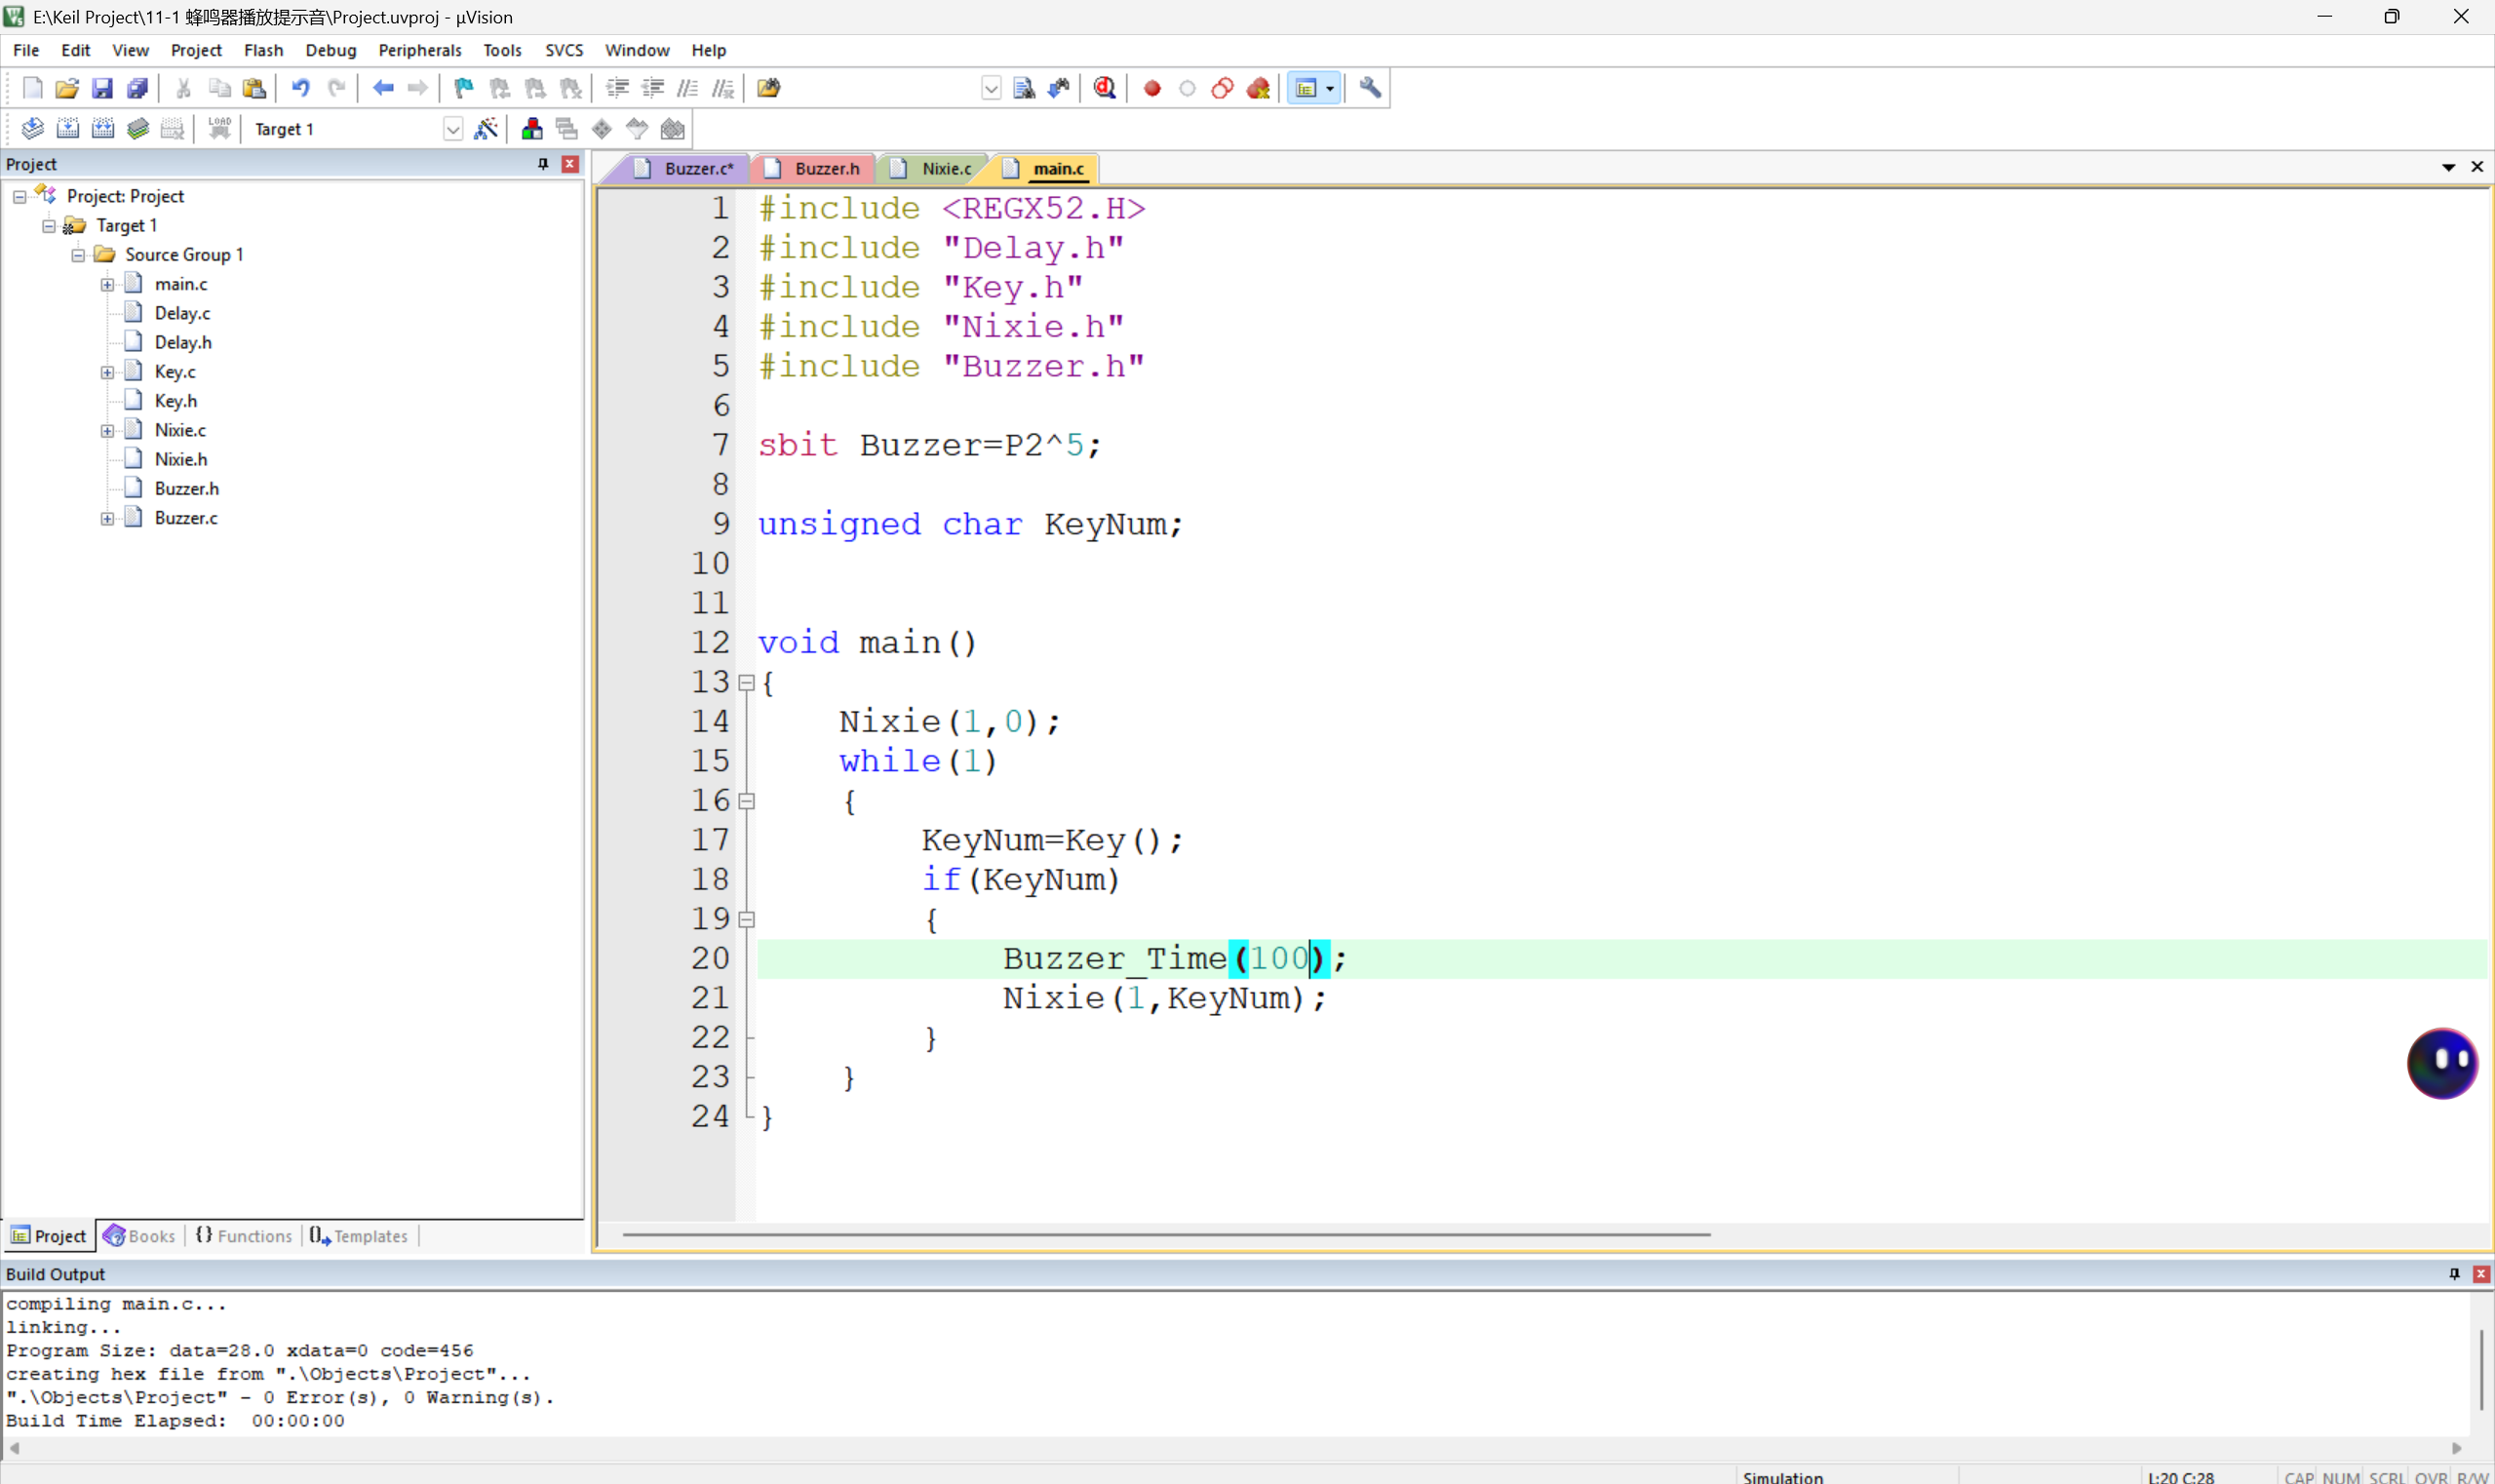Select Buzzer.c in project tree
The height and width of the screenshot is (1484, 2495).
(x=186, y=518)
